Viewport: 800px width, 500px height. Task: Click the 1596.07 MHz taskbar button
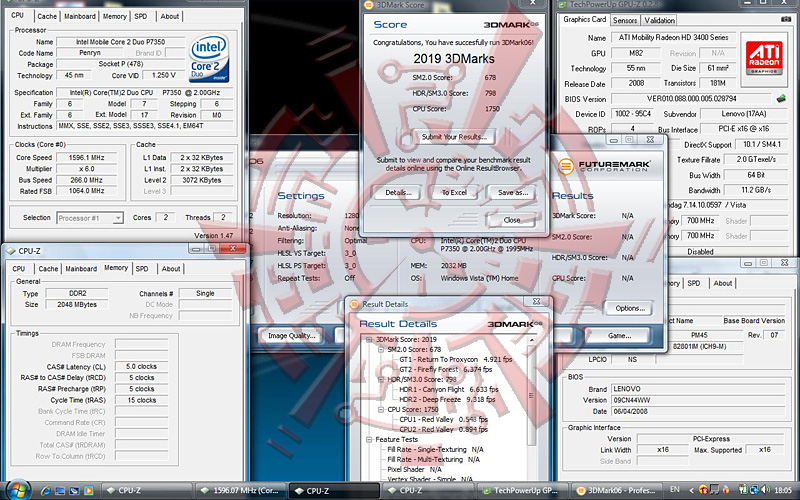(241, 491)
